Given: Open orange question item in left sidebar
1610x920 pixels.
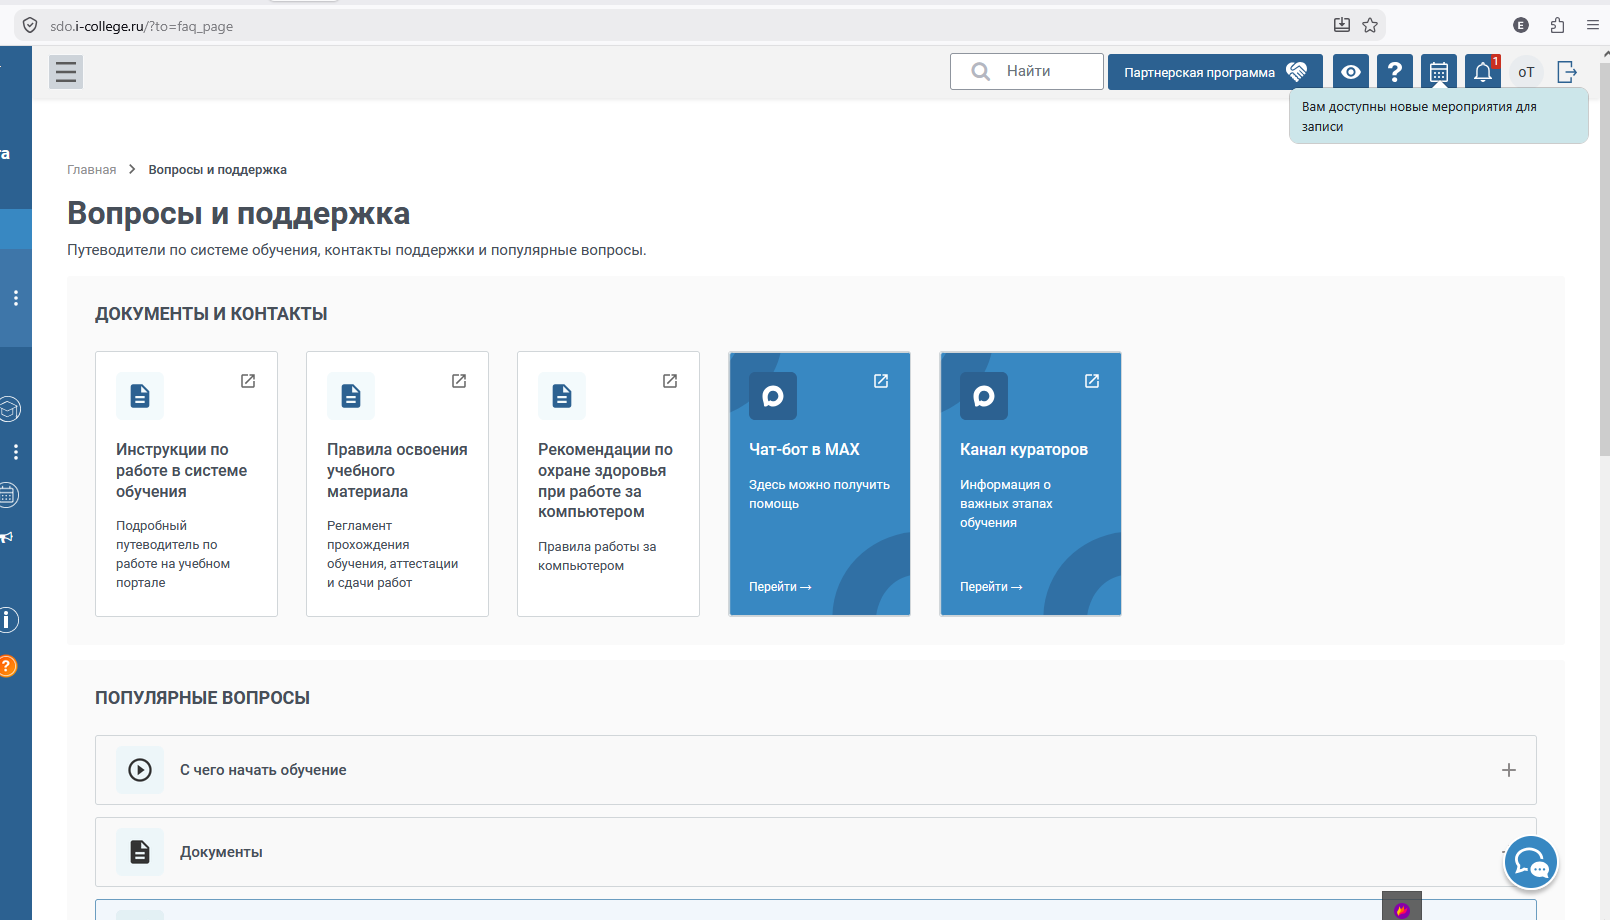Looking at the screenshot, I should pyautogui.click(x=7, y=666).
